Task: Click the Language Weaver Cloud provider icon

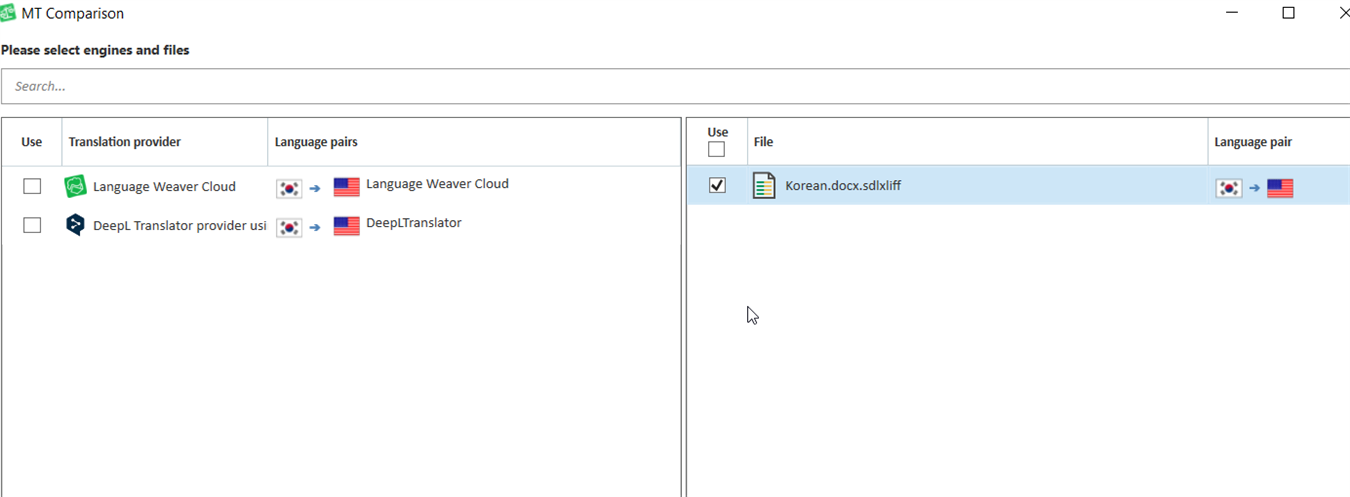Action: point(76,186)
